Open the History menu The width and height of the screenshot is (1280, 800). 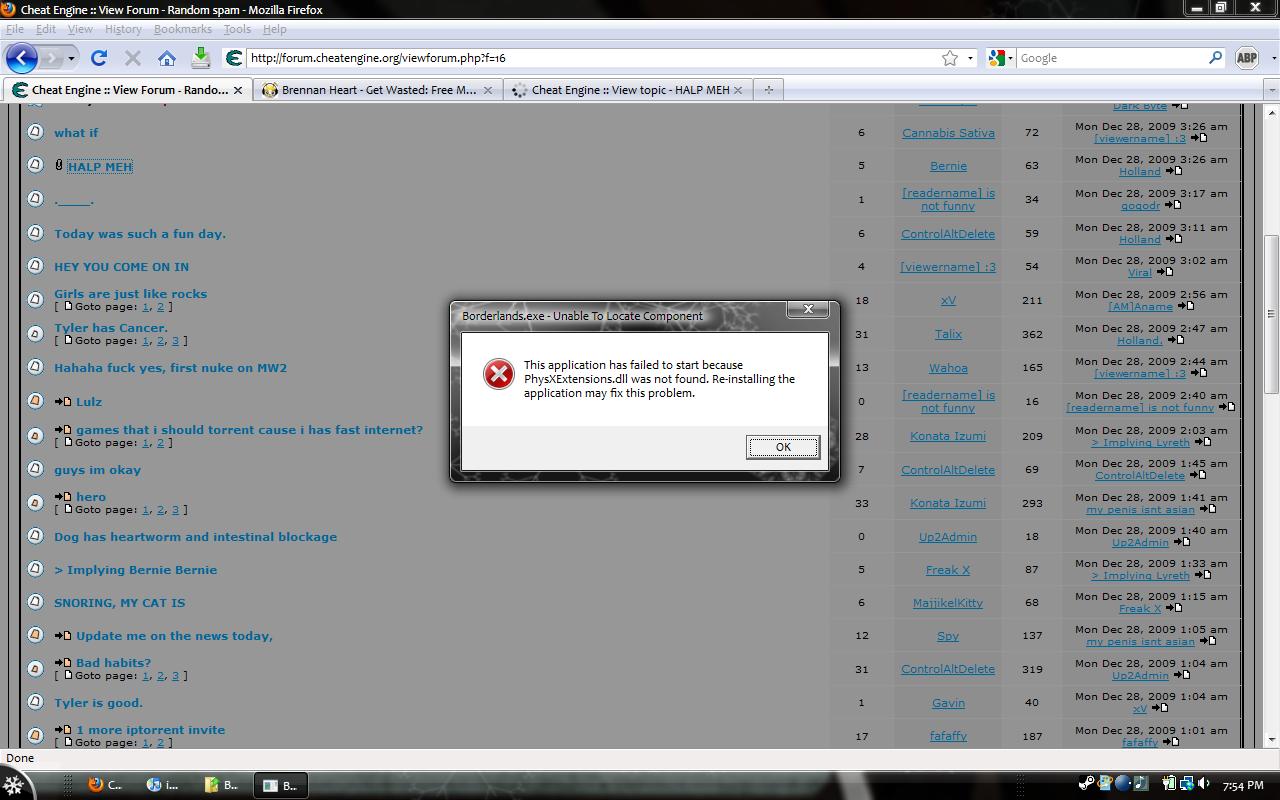[x=123, y=29]
